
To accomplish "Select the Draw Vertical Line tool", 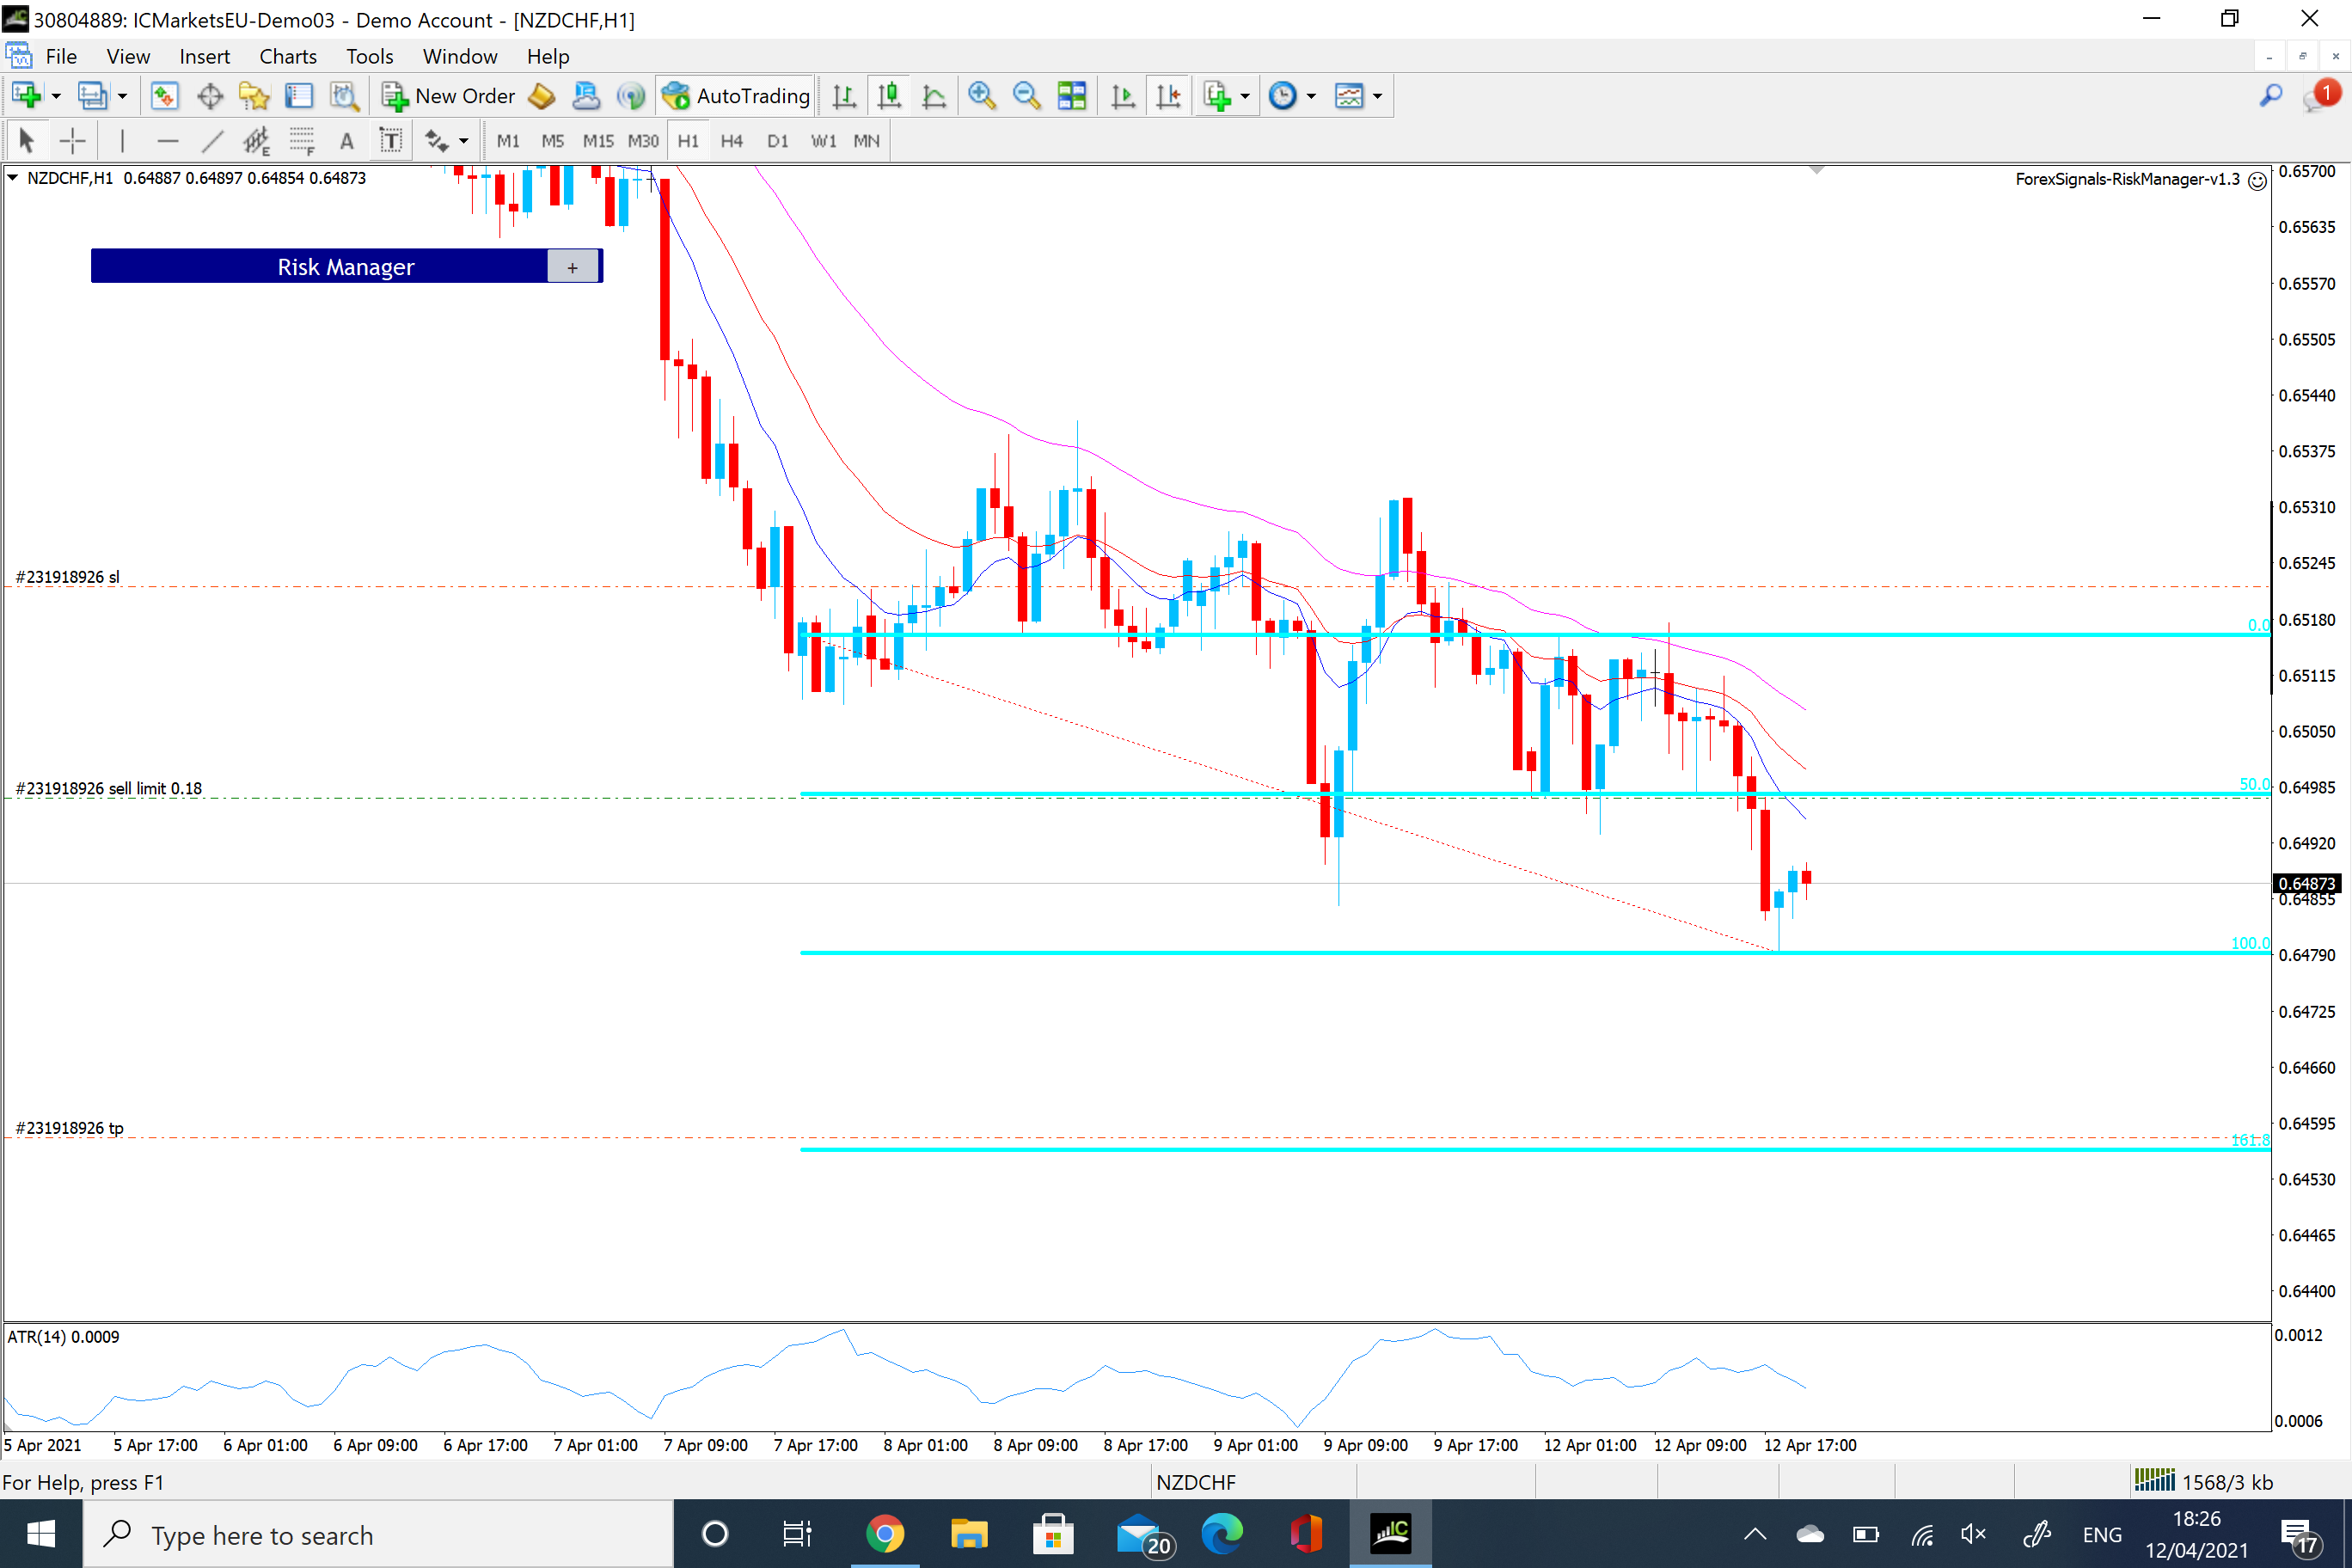I will 122,141.
